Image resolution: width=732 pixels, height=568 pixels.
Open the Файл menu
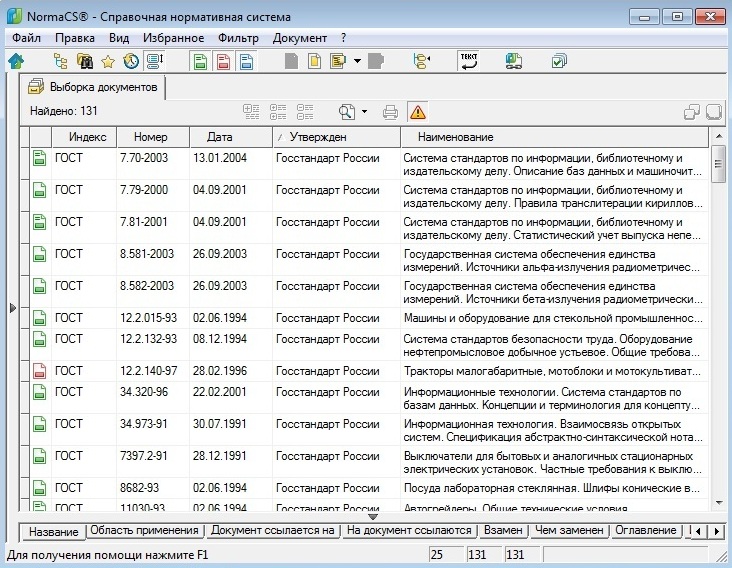tap(27, 38)
